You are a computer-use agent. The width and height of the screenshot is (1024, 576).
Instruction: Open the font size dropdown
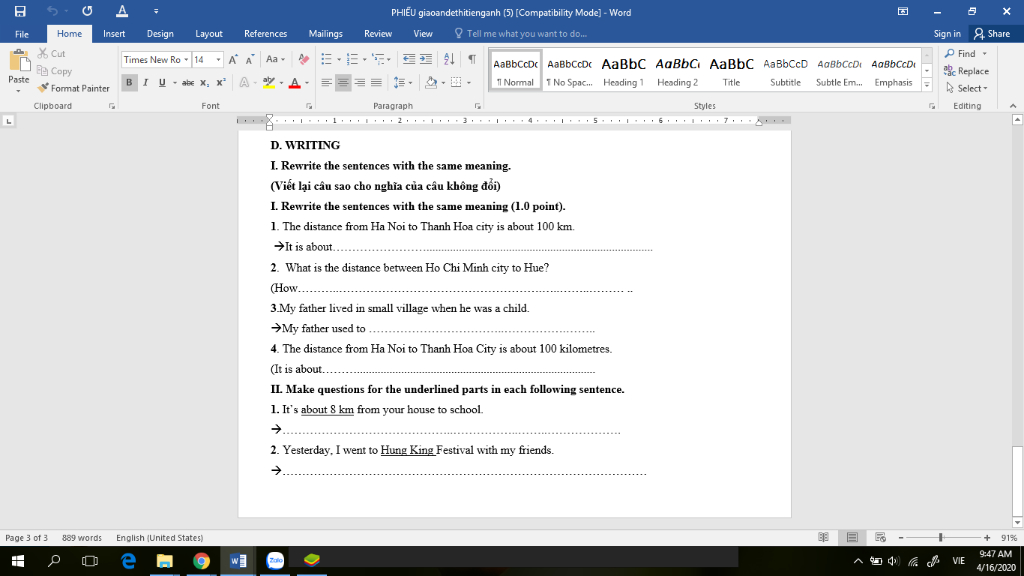tap(218, 59)
